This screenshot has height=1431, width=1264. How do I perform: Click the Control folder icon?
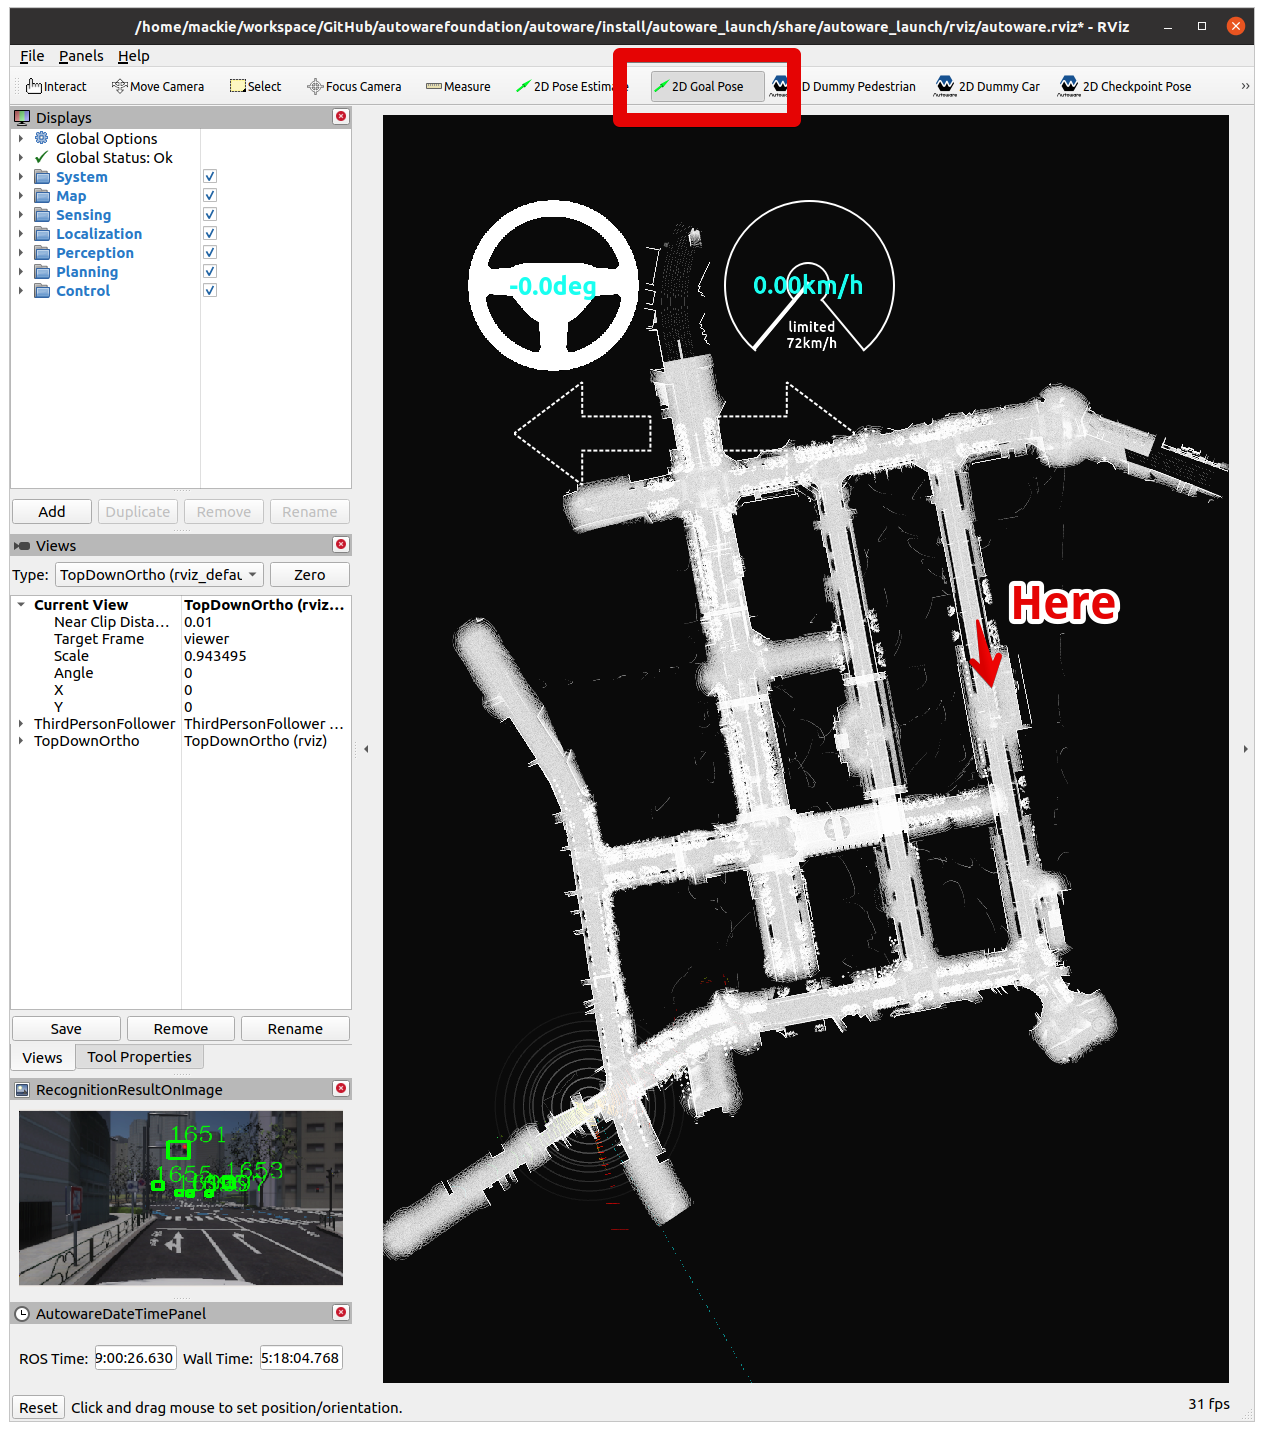click(42, 291)
